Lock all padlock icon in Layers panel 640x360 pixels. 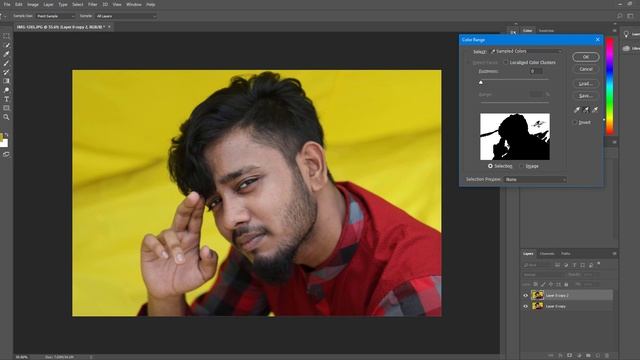point(566,284)
